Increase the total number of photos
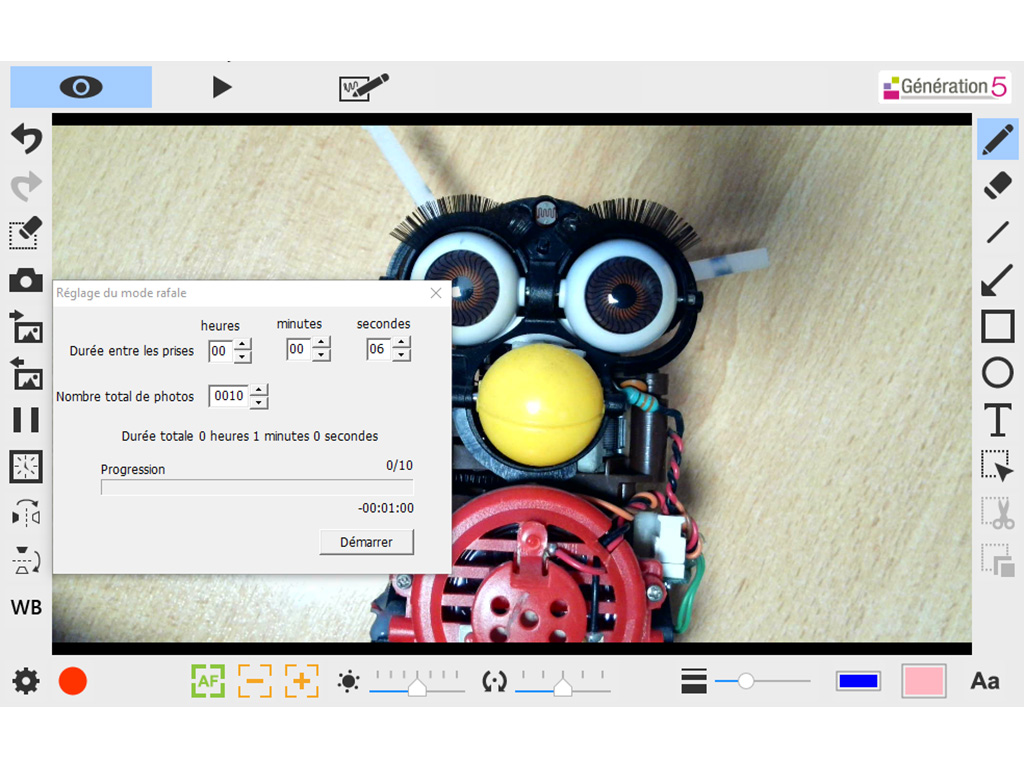Image resolution: width=1024 pixels, height=768 pixels. pos(259,390)
